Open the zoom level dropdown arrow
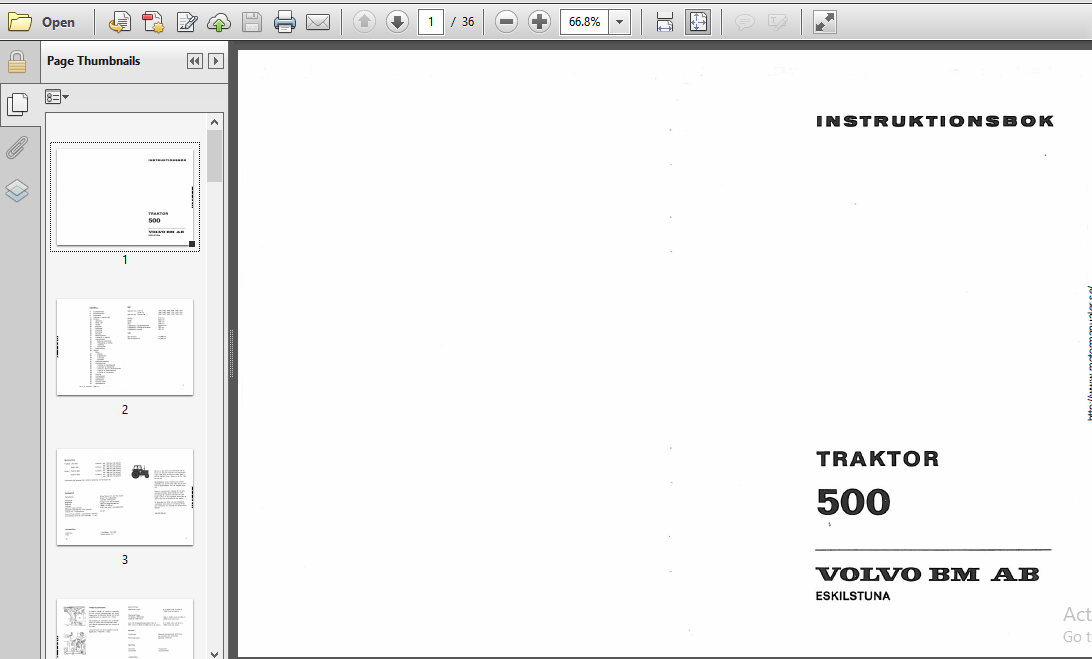 point(619,22)
